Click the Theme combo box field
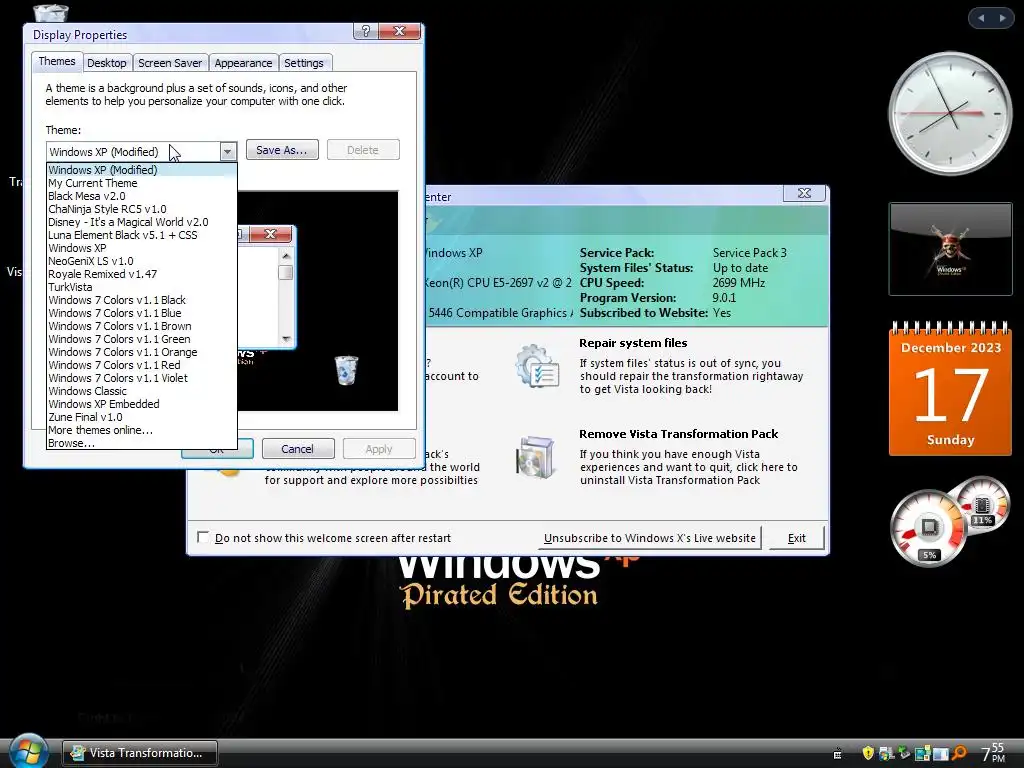 (x=141, y=152)
